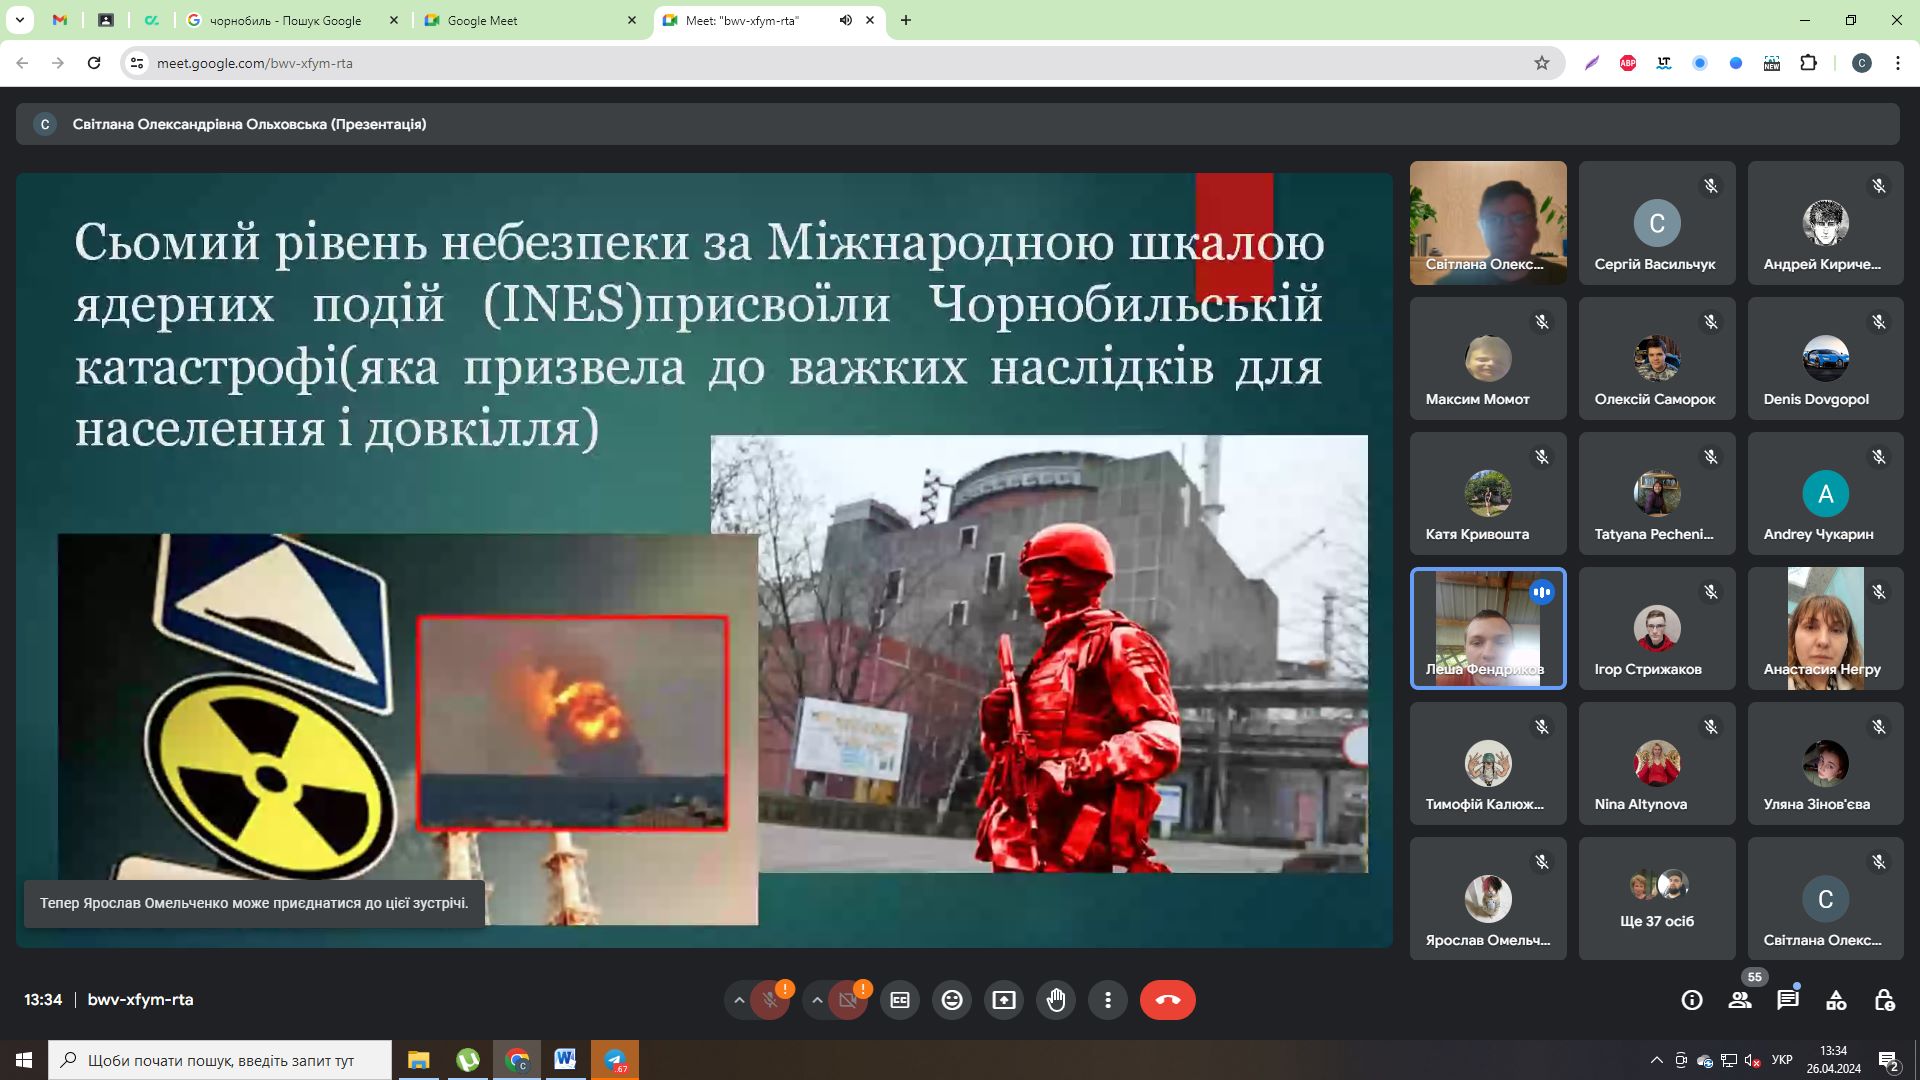Switch to чорнобиль Google search tab
1920x1080 pixels.
click(293, 20)
